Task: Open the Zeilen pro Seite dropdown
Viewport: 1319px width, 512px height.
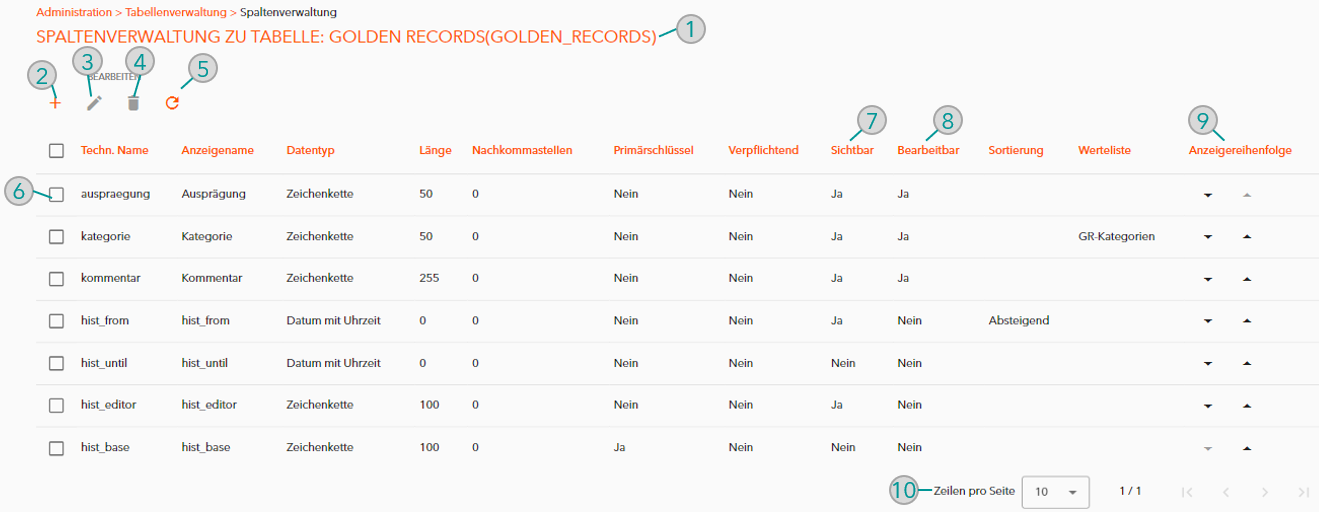Action: click(1055, 492)
